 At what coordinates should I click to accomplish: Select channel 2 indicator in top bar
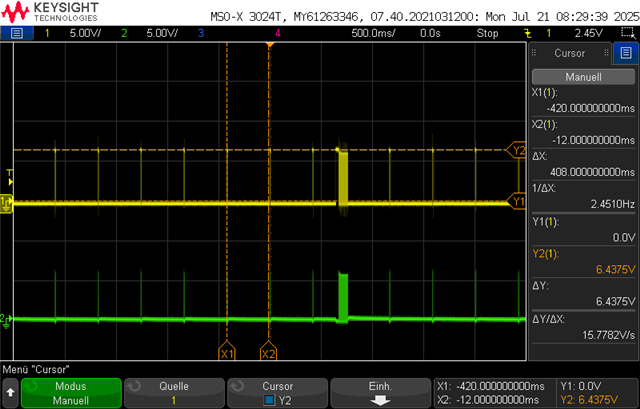124,33
